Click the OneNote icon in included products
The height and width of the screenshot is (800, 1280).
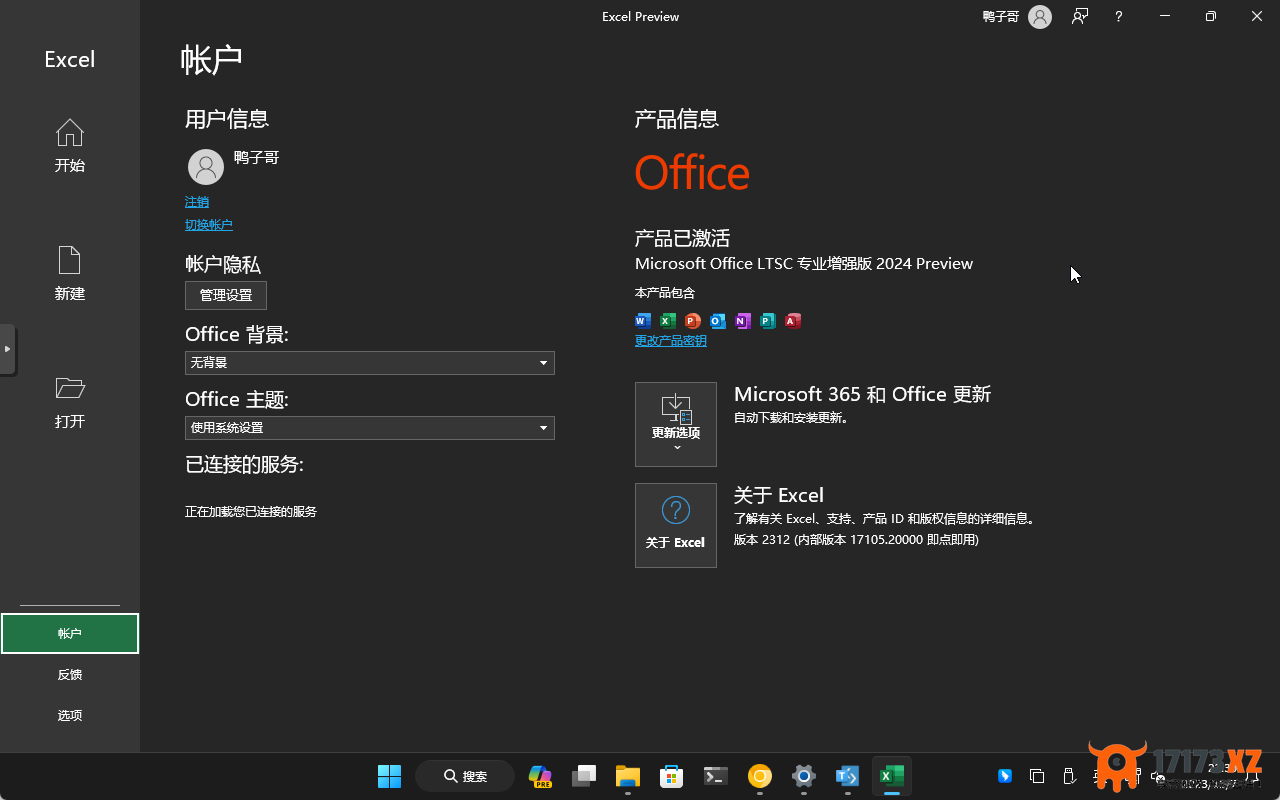click(743, 321)
